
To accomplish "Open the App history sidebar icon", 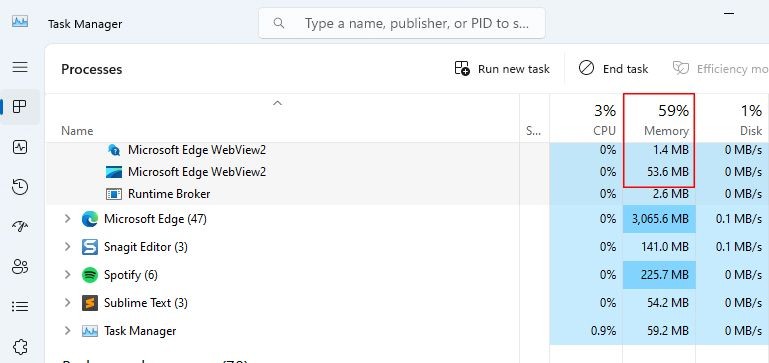I will pos(20,187).
